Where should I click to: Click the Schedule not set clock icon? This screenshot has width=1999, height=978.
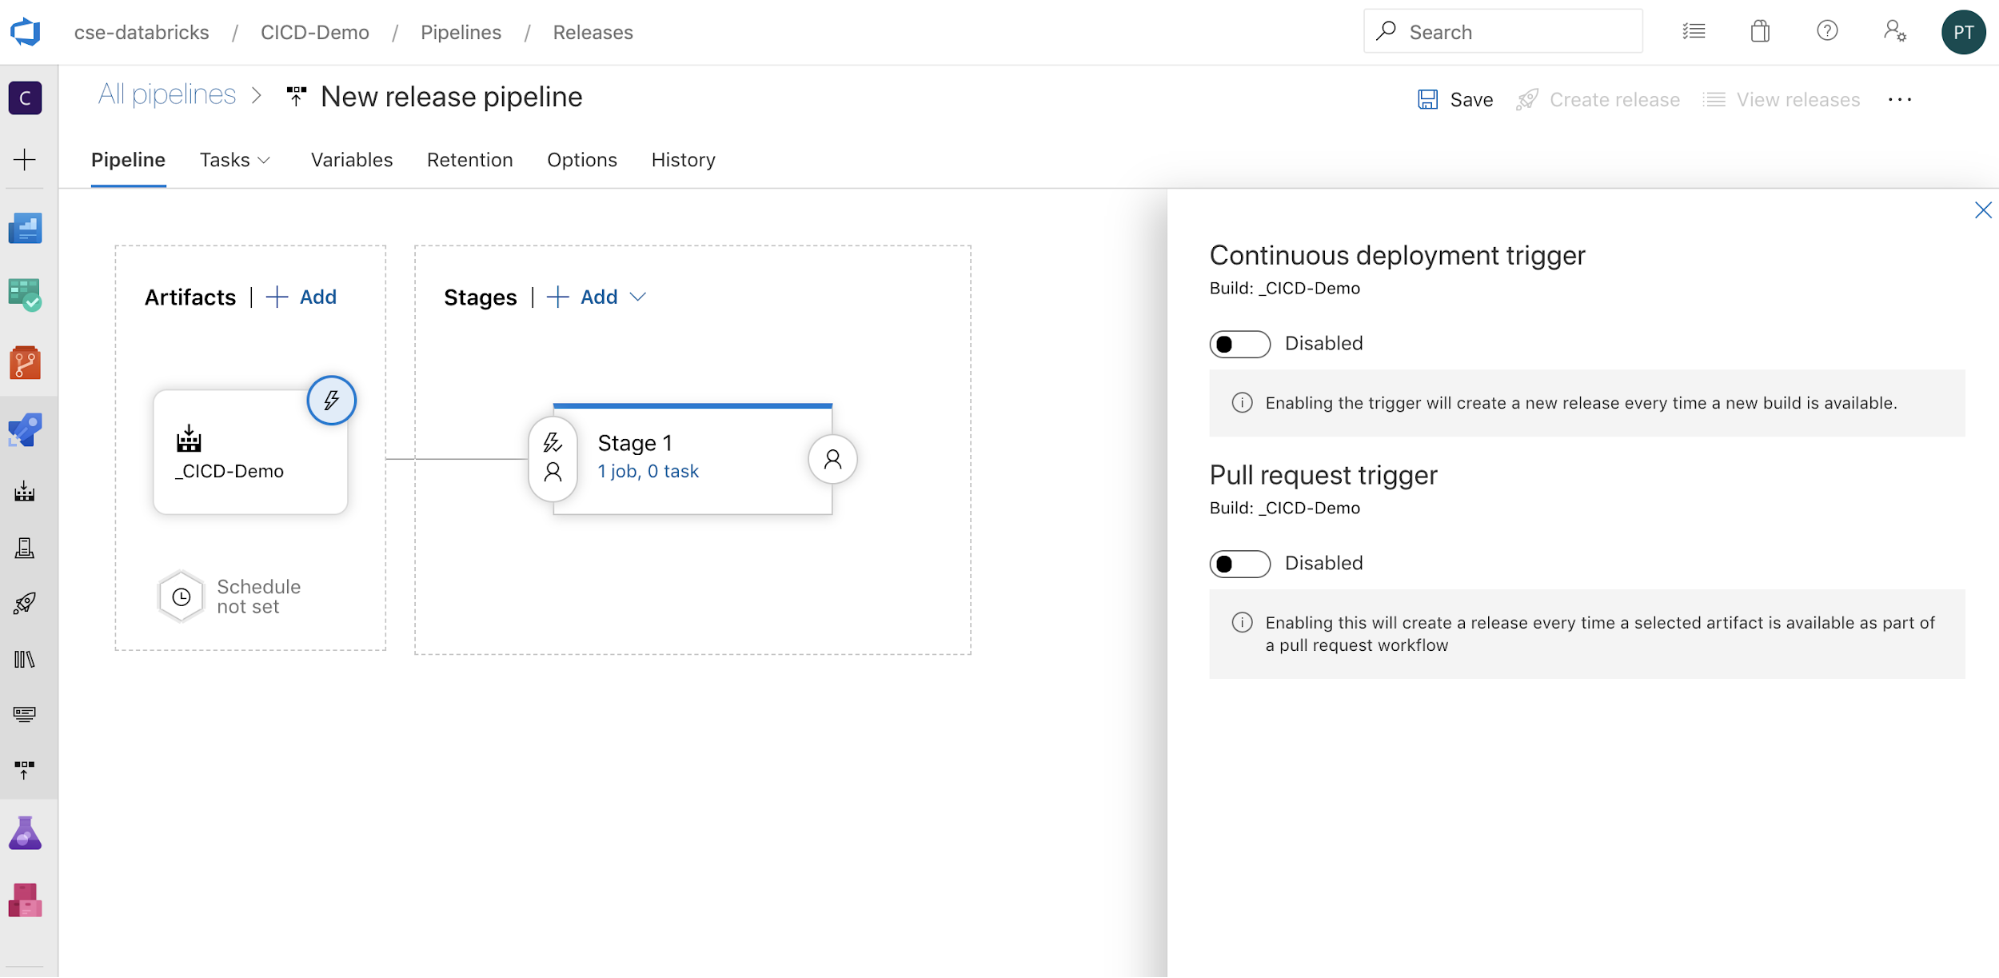pos(181,596)
